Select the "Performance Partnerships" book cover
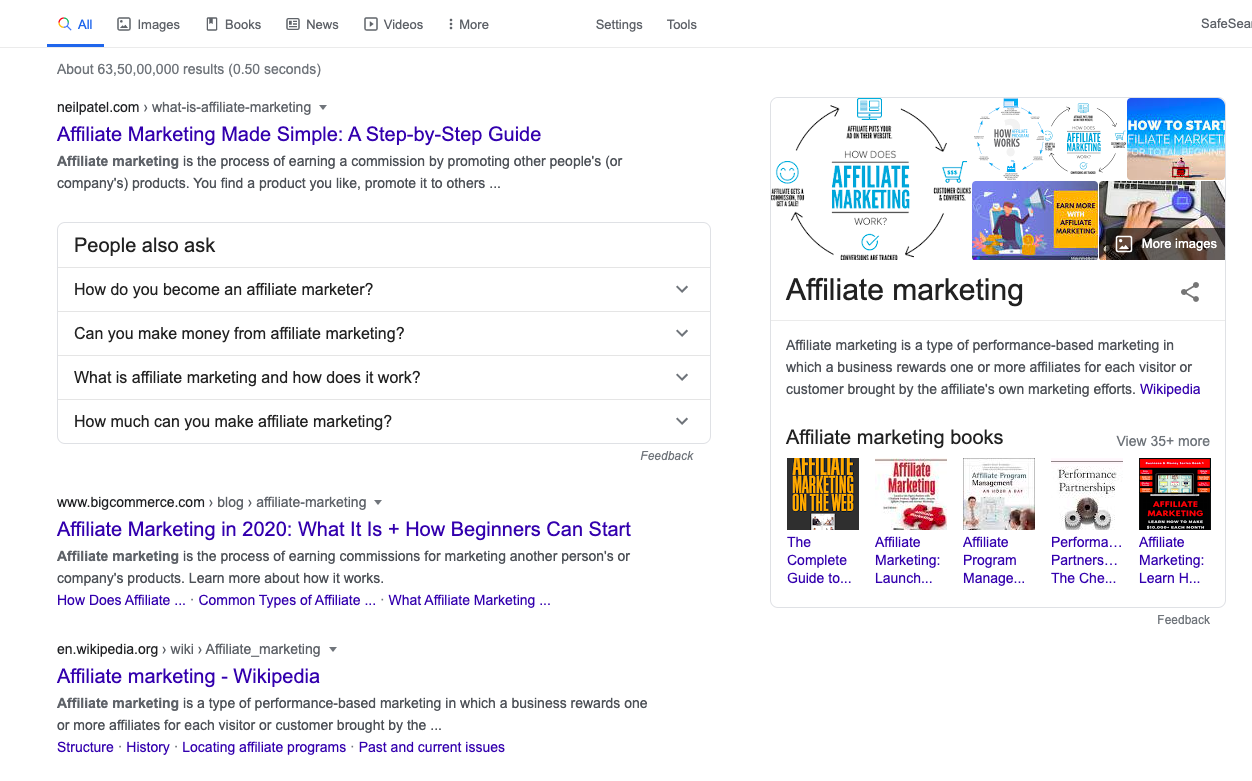Image resolution: width=1252 pixels, height=781 pixels. [x=1086, y=494]
